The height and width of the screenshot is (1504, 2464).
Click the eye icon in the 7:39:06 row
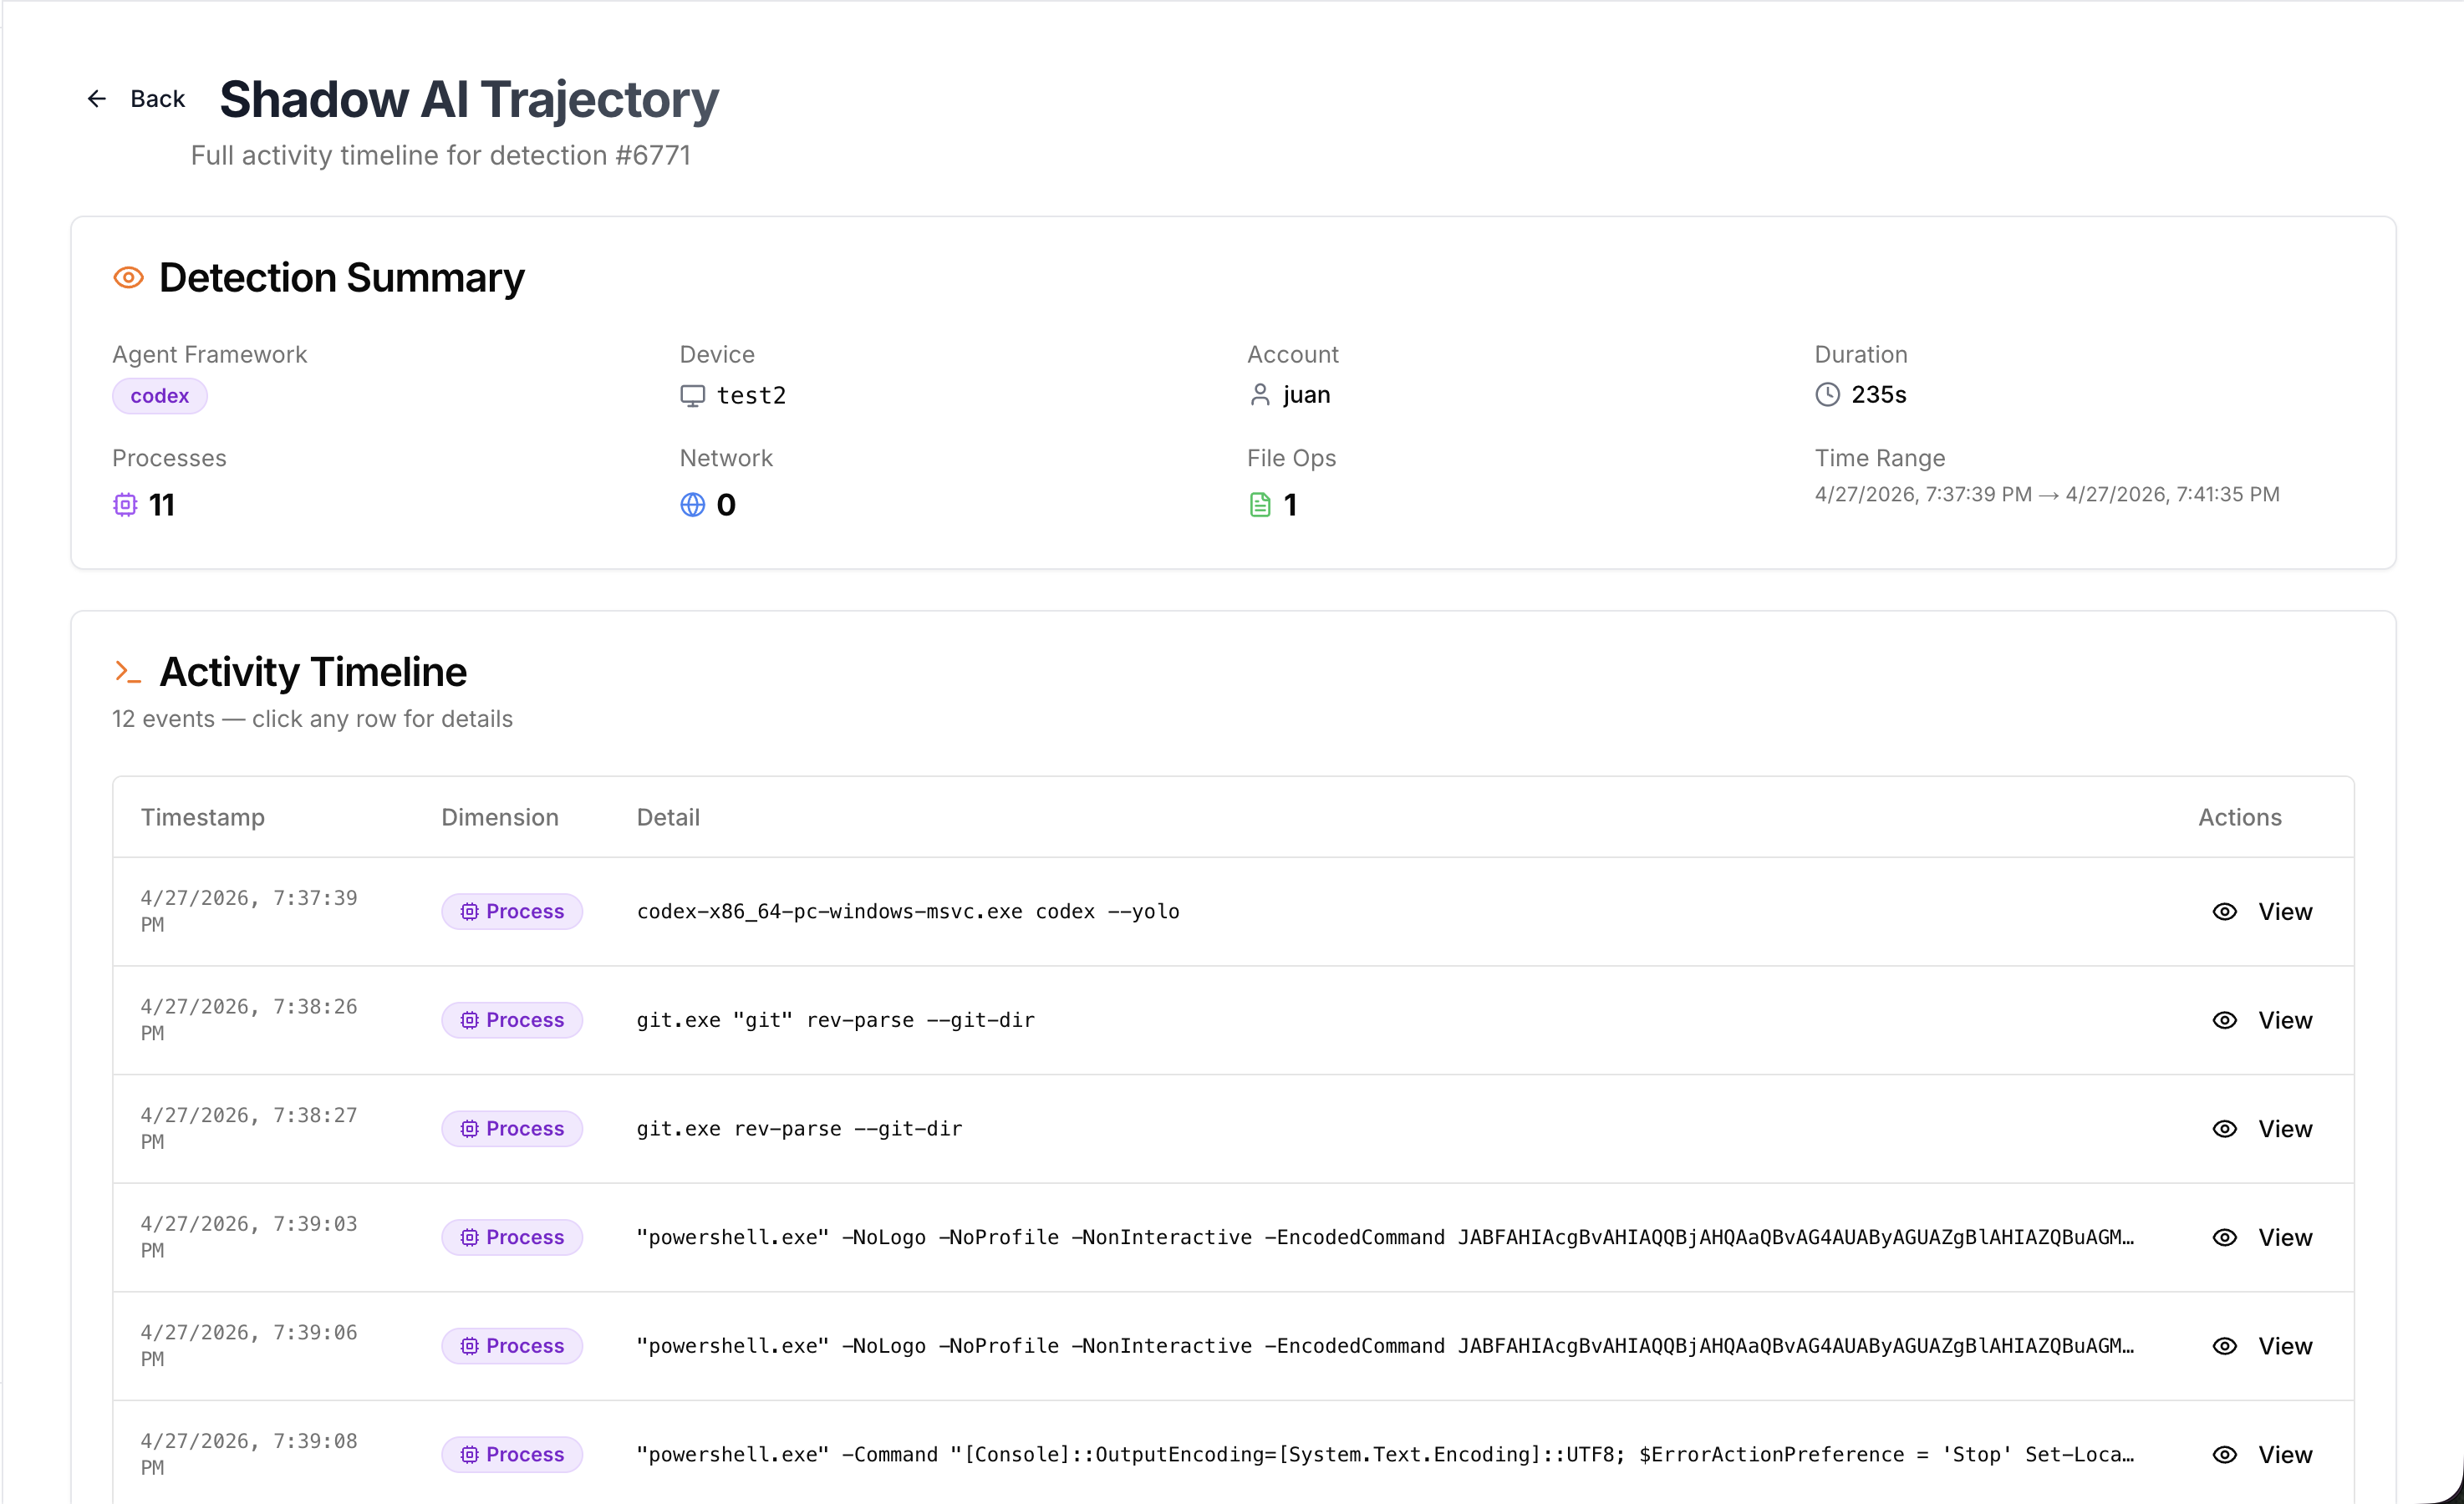(2225, 1346)
